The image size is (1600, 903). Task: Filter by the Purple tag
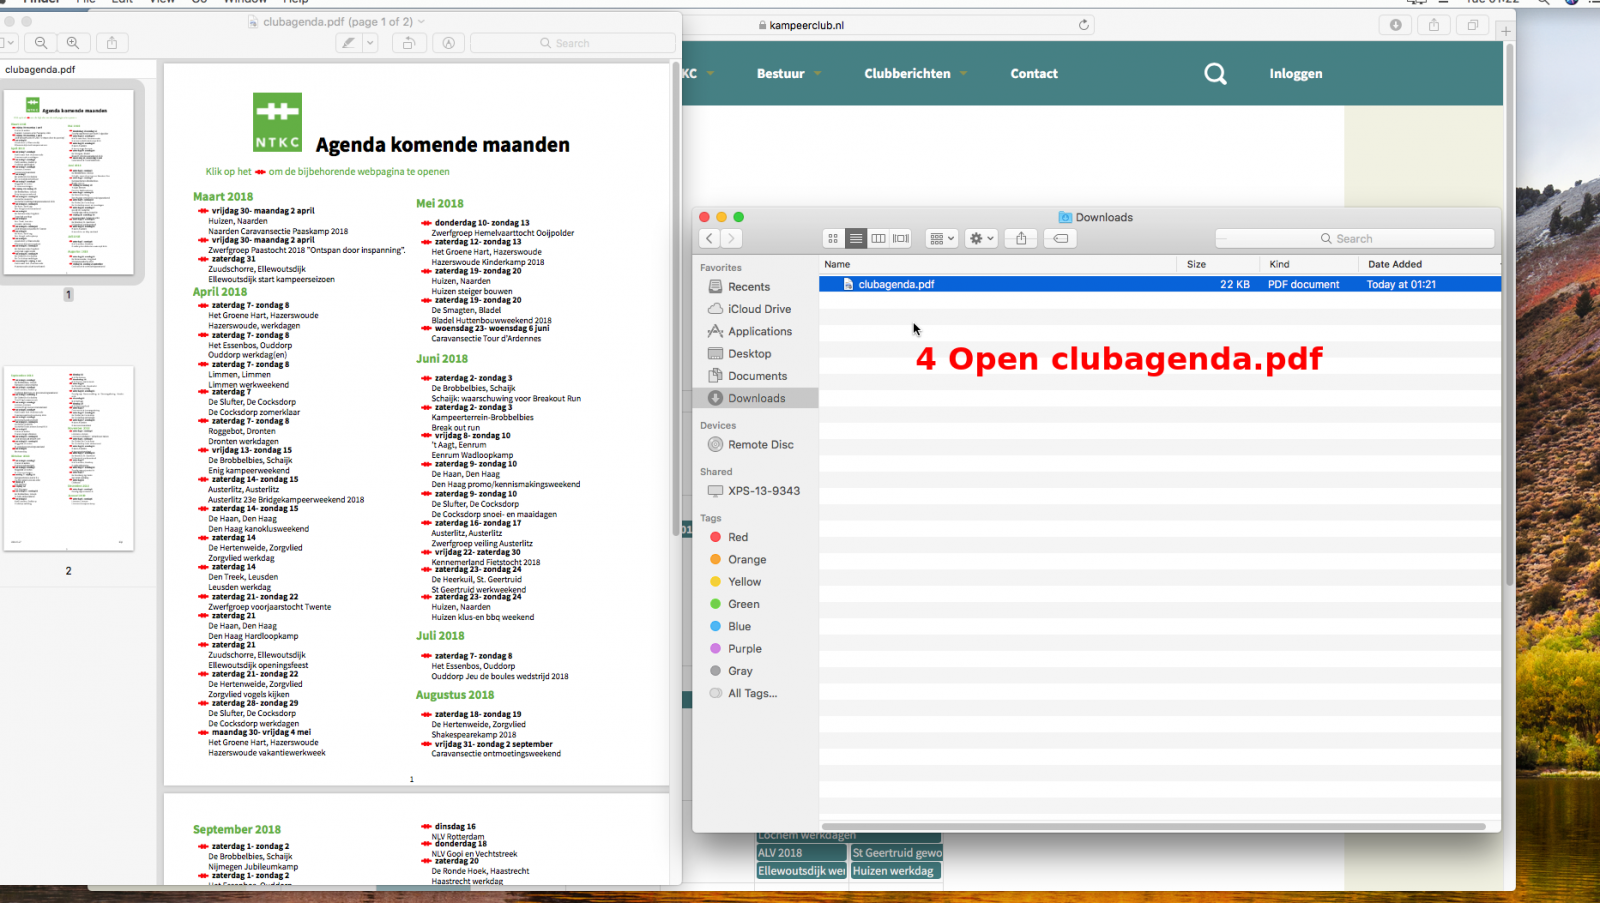pyautogui.click(x=744, y=649)
